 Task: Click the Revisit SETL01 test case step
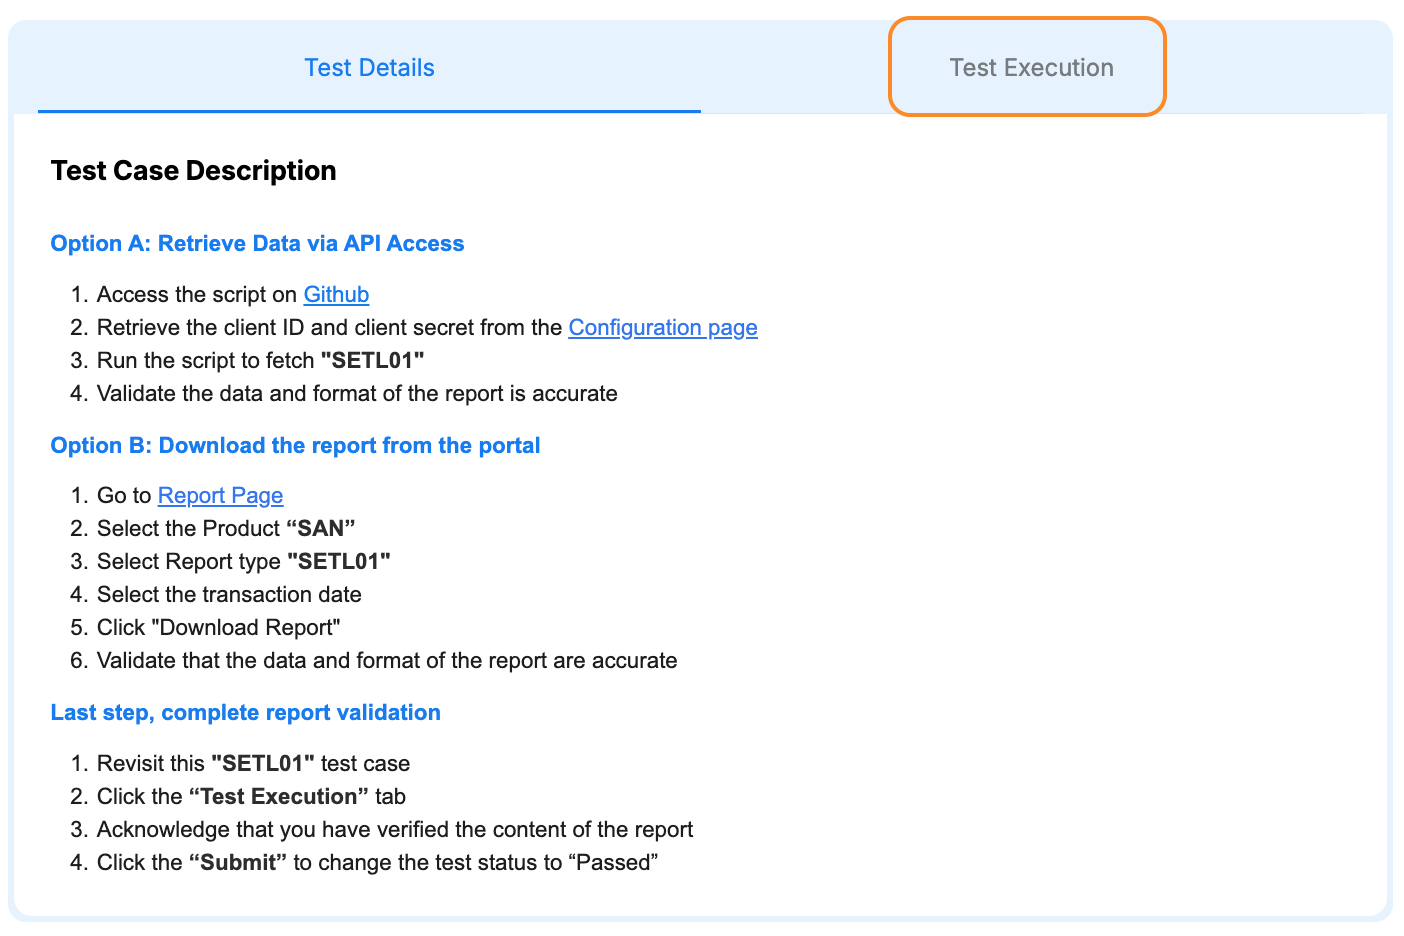click(x=253, y=763)
